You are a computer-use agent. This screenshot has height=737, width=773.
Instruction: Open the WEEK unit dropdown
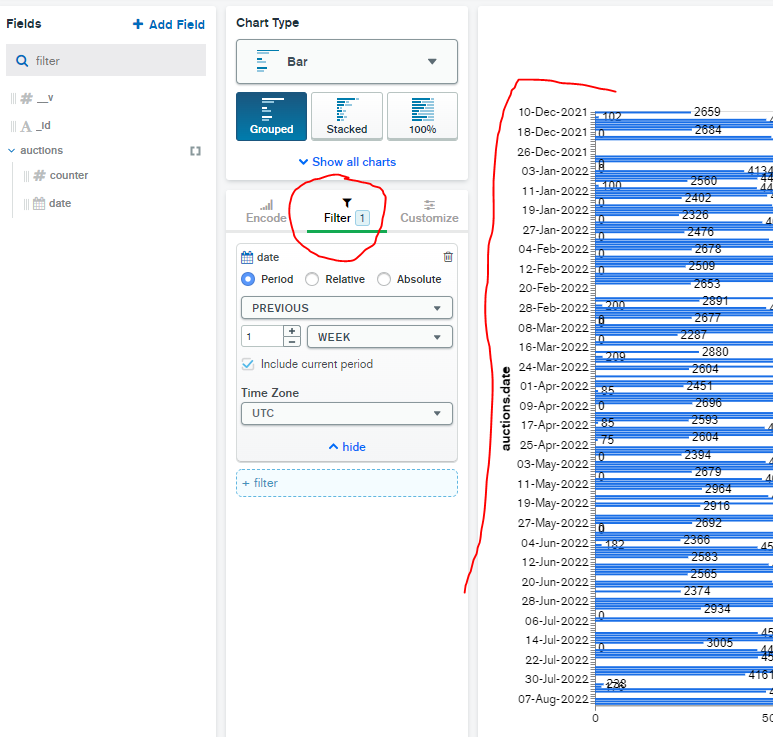pyautogui.click(x=379, y=337)
